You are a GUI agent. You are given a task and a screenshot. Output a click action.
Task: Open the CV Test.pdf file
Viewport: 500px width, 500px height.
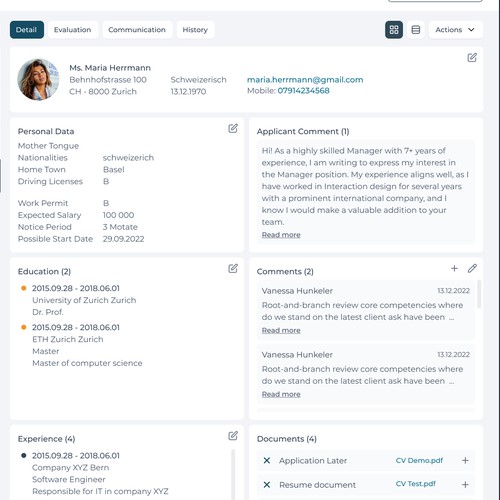click(x=415, y=484)
